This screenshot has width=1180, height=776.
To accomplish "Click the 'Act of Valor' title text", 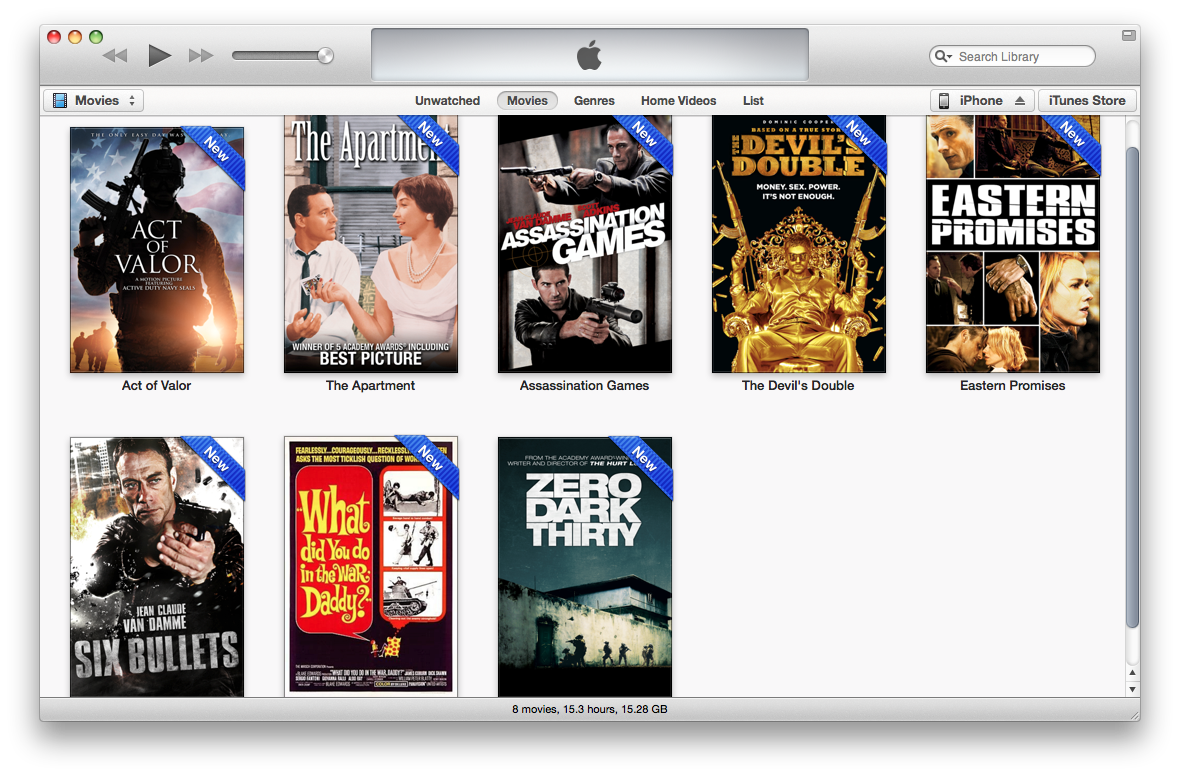I will click(x=157, y=385).
